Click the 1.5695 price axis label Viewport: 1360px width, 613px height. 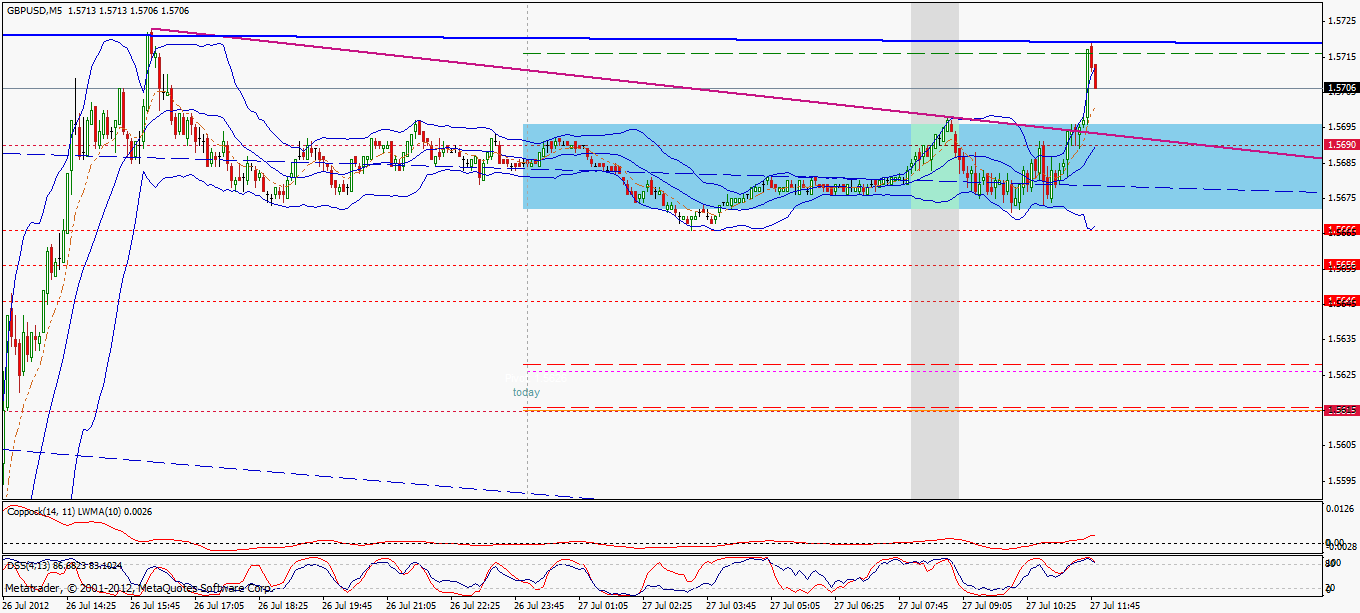tap(1341, 127)
